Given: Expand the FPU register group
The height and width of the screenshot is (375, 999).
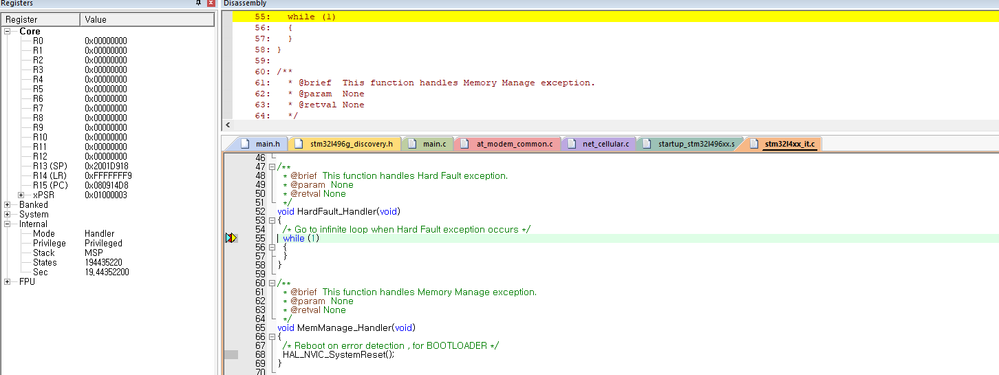Looking at the screenshot, I should tap(7, 281).
